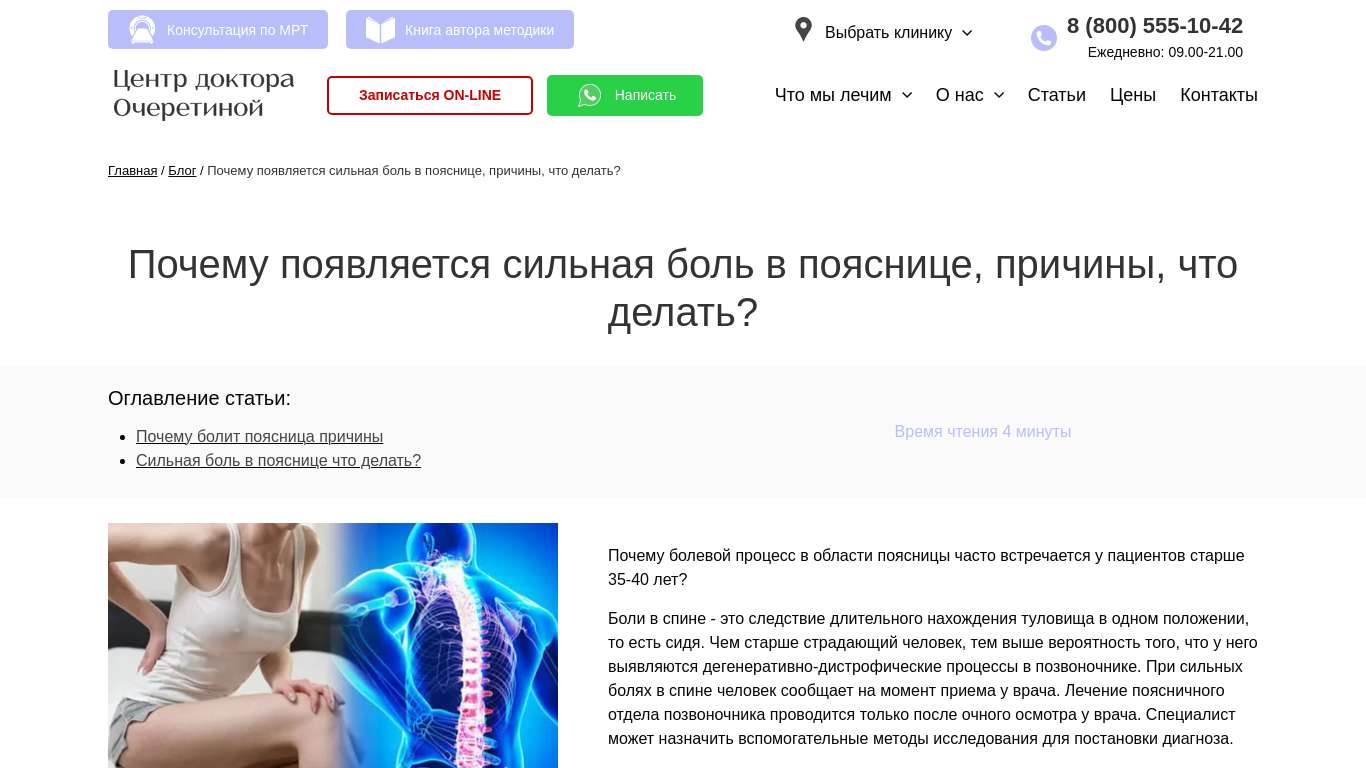Follow the Главная breadcrumb link

point(132,171)
